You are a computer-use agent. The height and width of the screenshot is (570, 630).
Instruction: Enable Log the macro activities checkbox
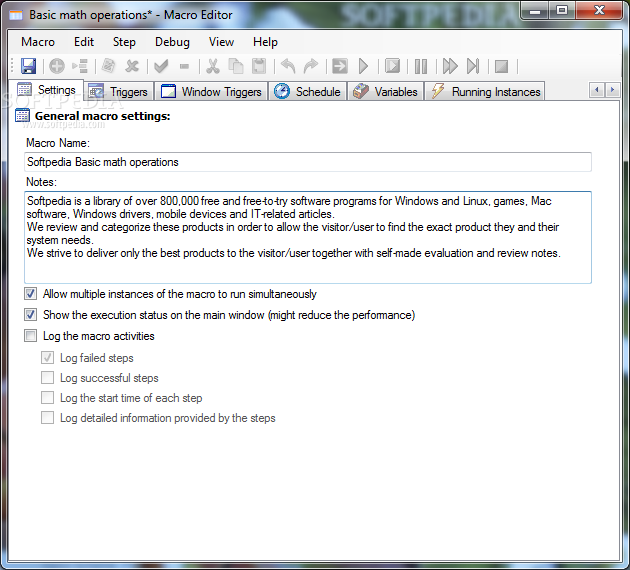coord(31,335)
